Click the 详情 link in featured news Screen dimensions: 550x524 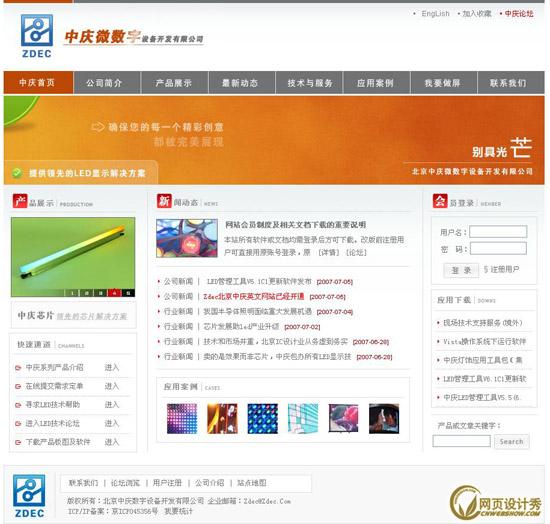329,253
